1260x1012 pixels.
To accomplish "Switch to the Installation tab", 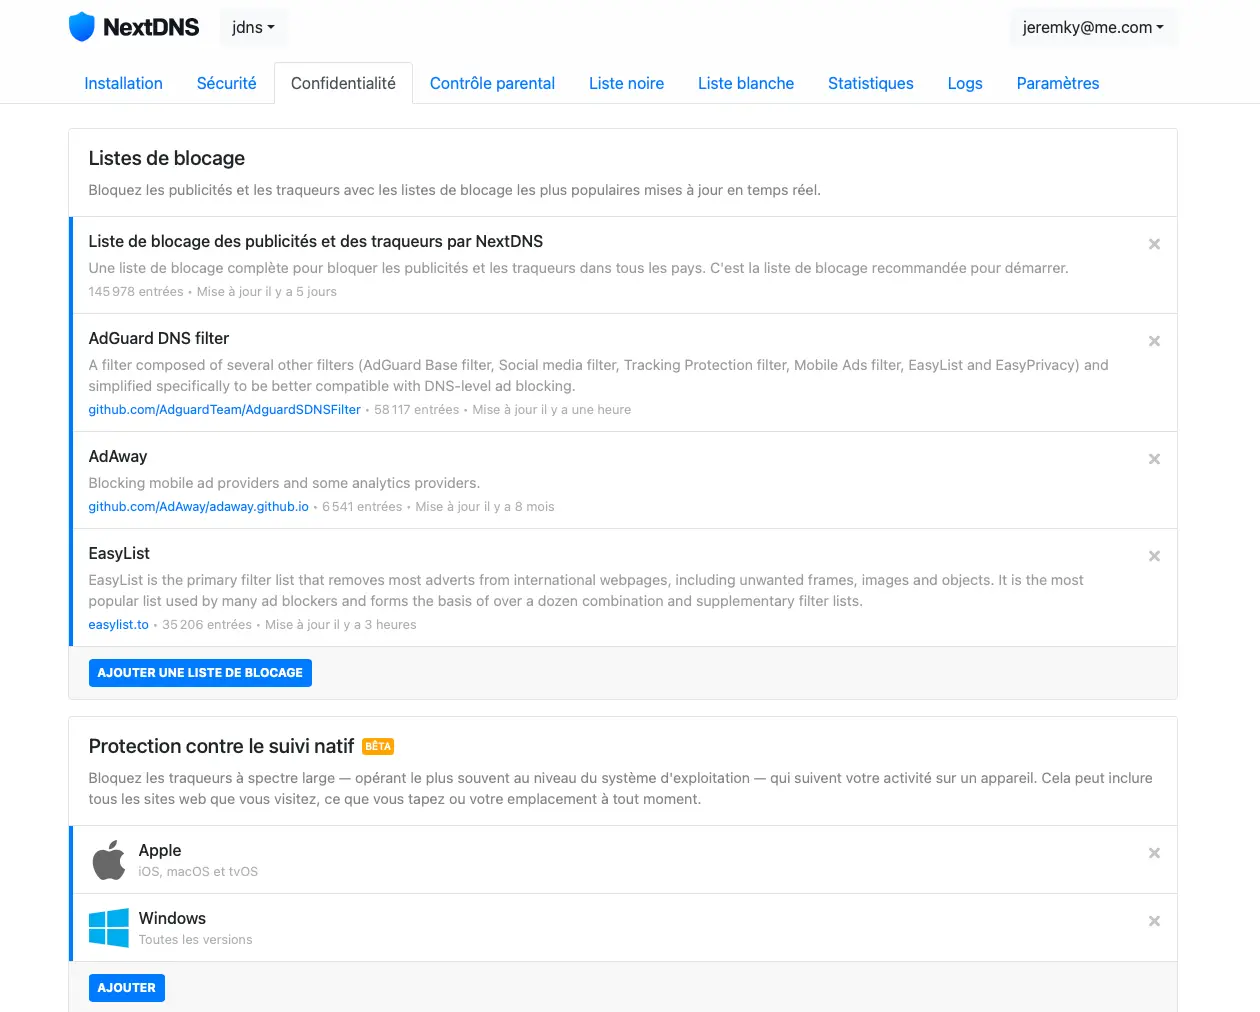I will 123,83.
